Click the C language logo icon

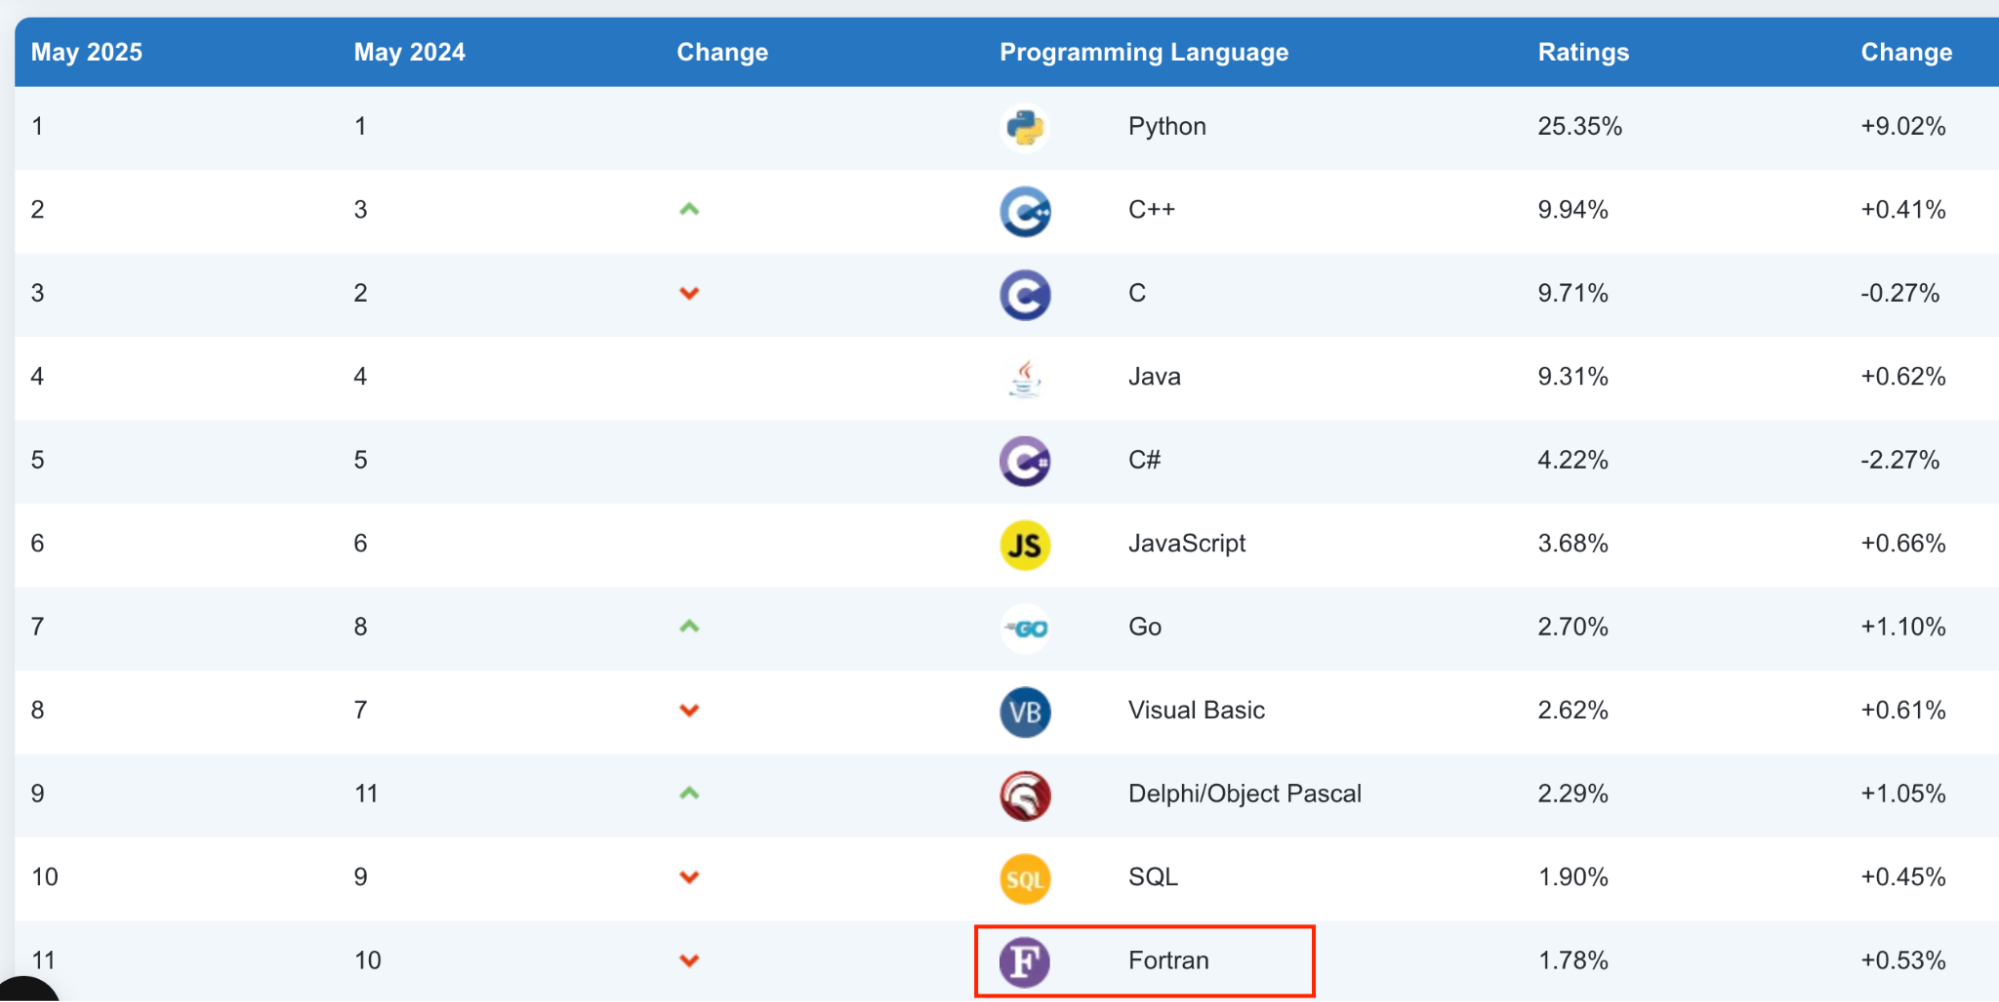click(1025, 295)
